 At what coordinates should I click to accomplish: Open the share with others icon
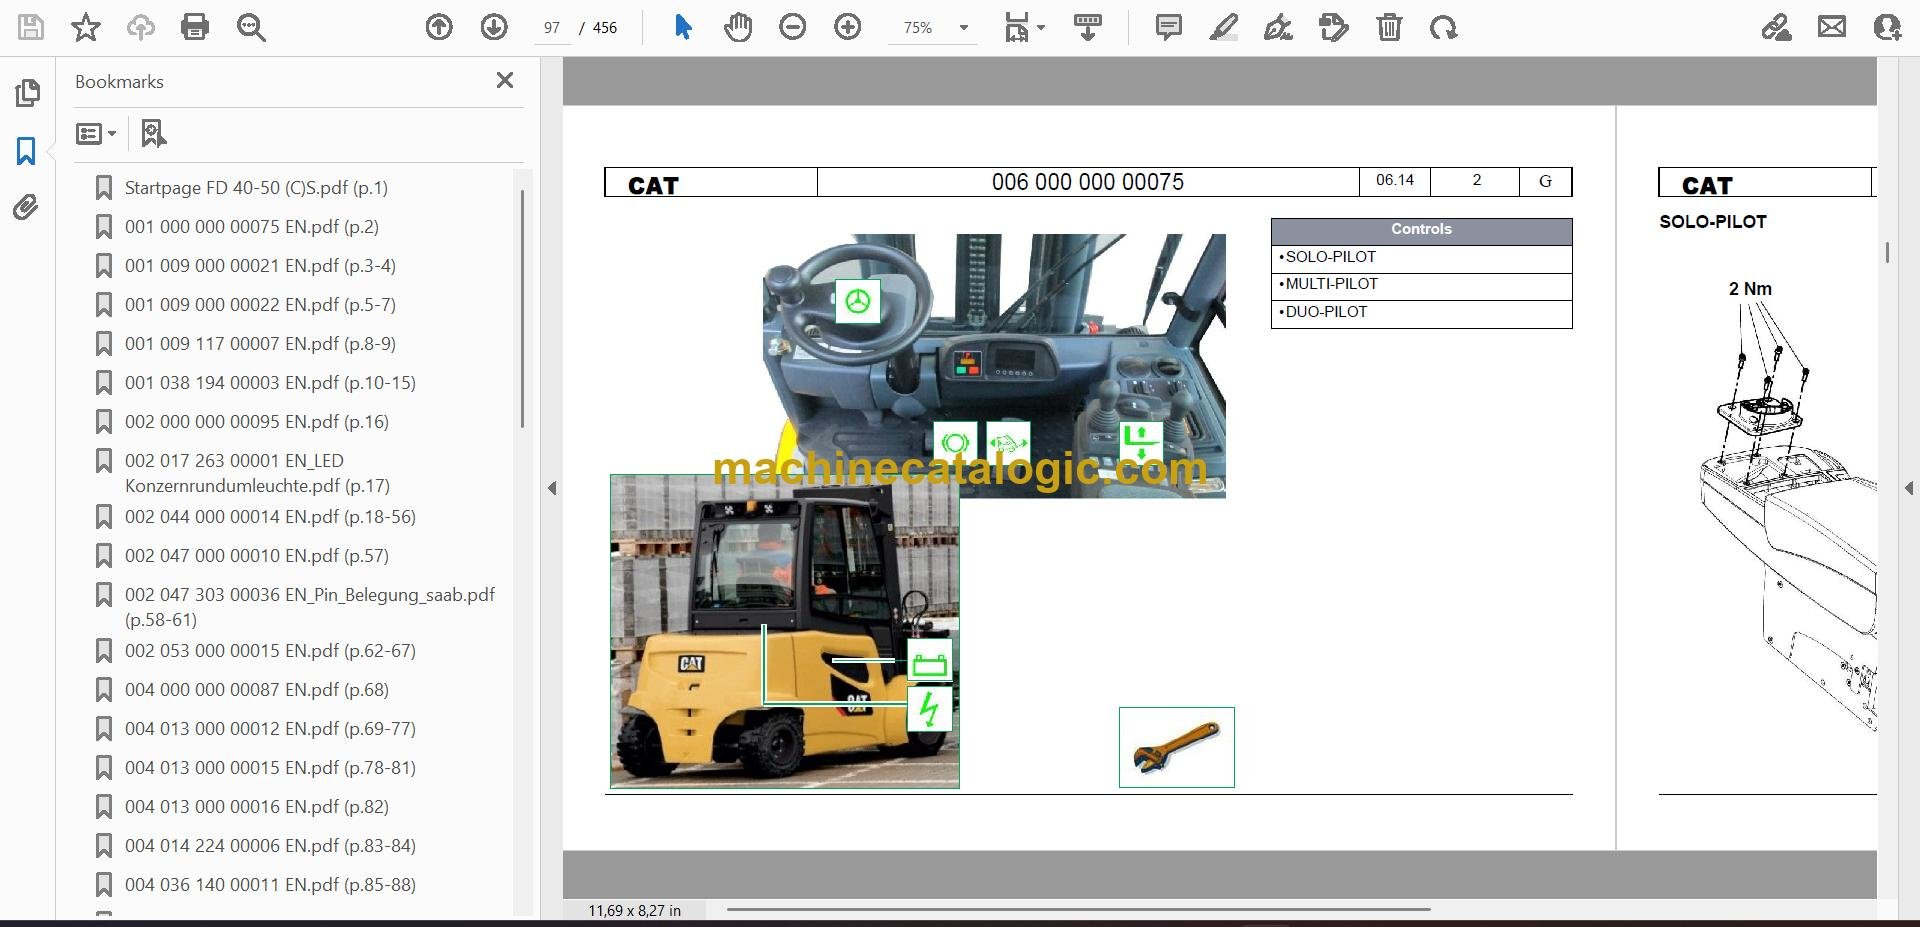(x=1887, y=27)
